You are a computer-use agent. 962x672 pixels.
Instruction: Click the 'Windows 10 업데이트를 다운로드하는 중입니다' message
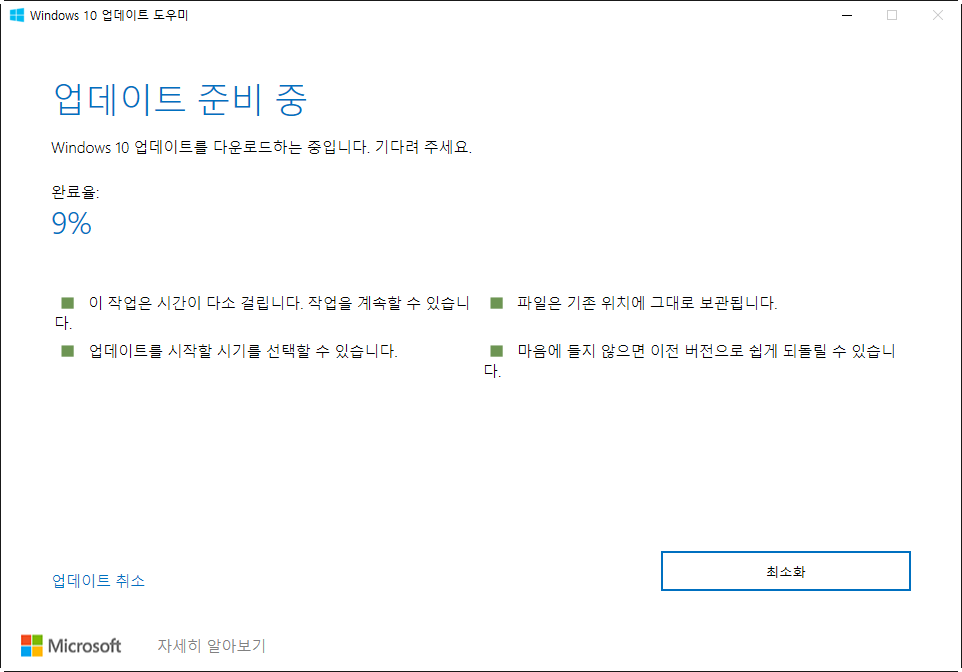[210, 147]
